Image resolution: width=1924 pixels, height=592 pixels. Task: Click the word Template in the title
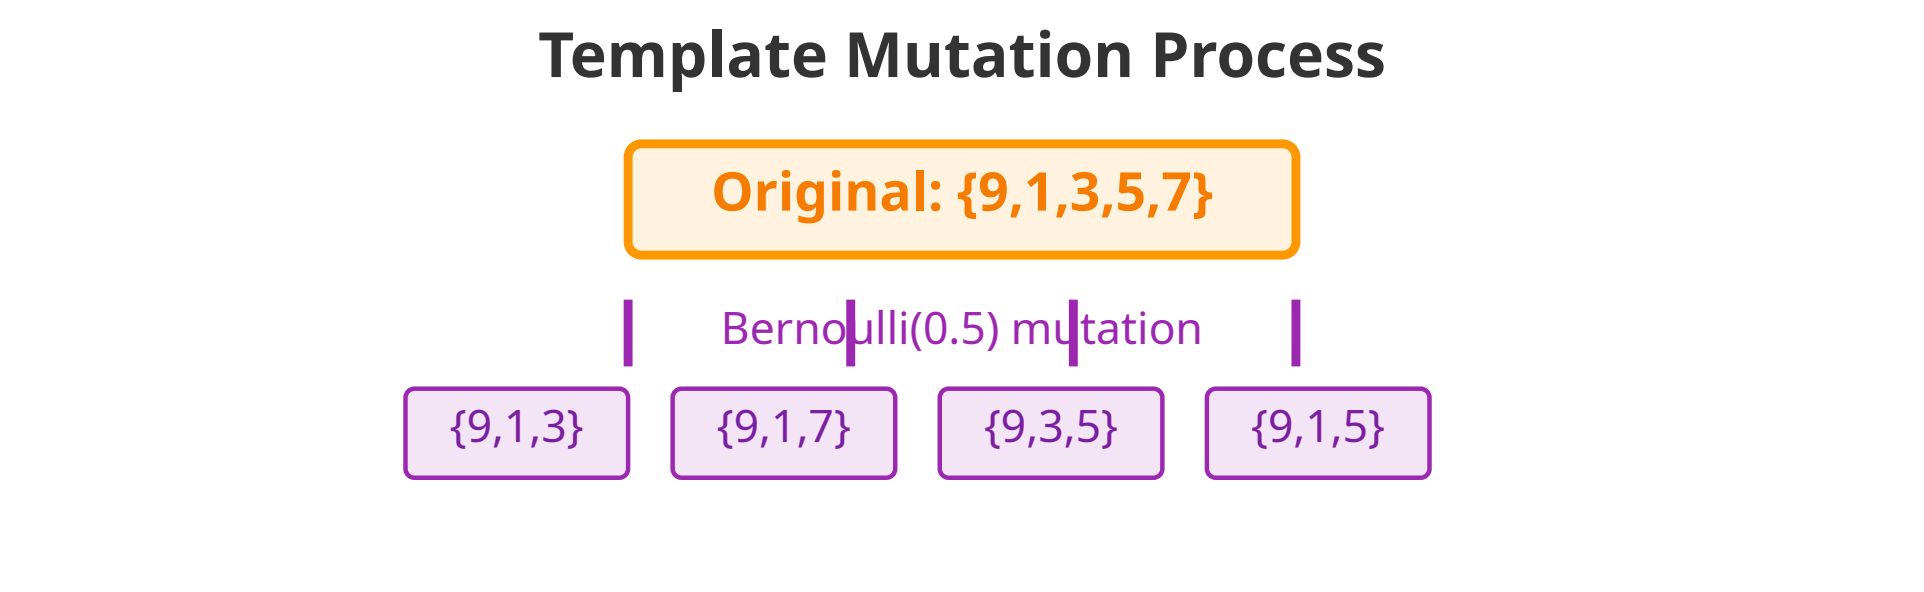click(x=683, y=55)
